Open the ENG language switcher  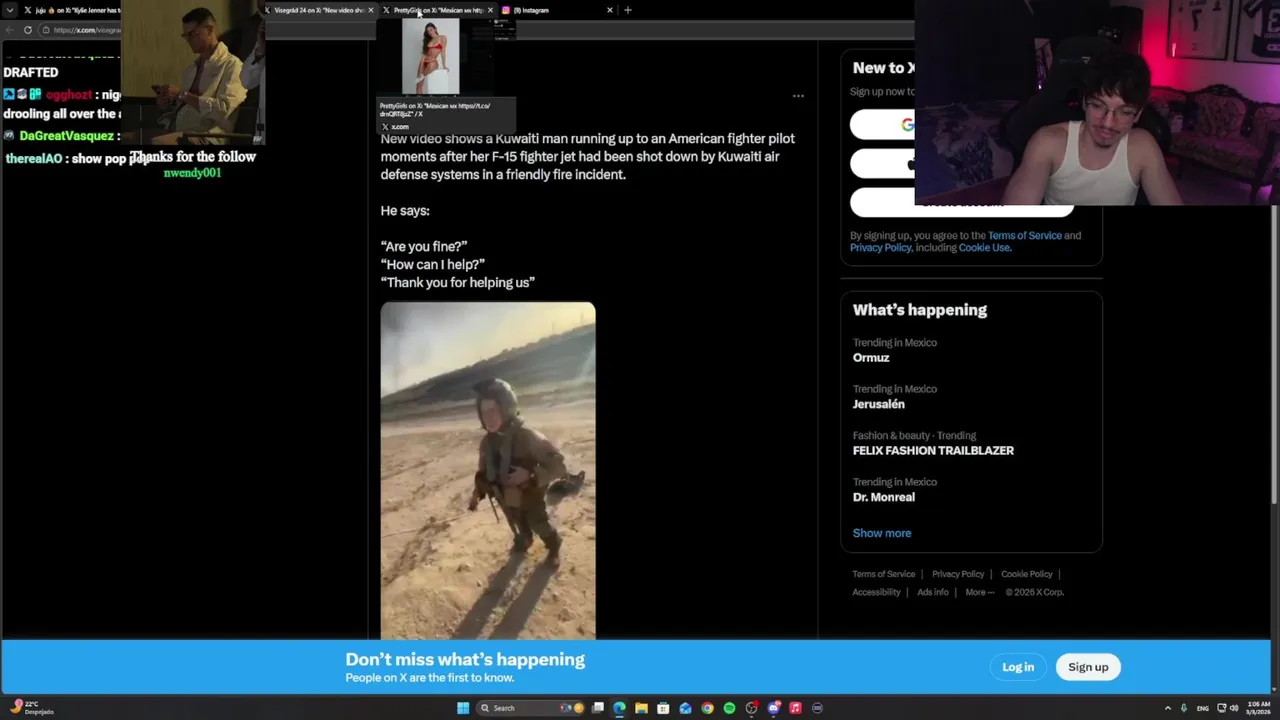pos(1203,708)
